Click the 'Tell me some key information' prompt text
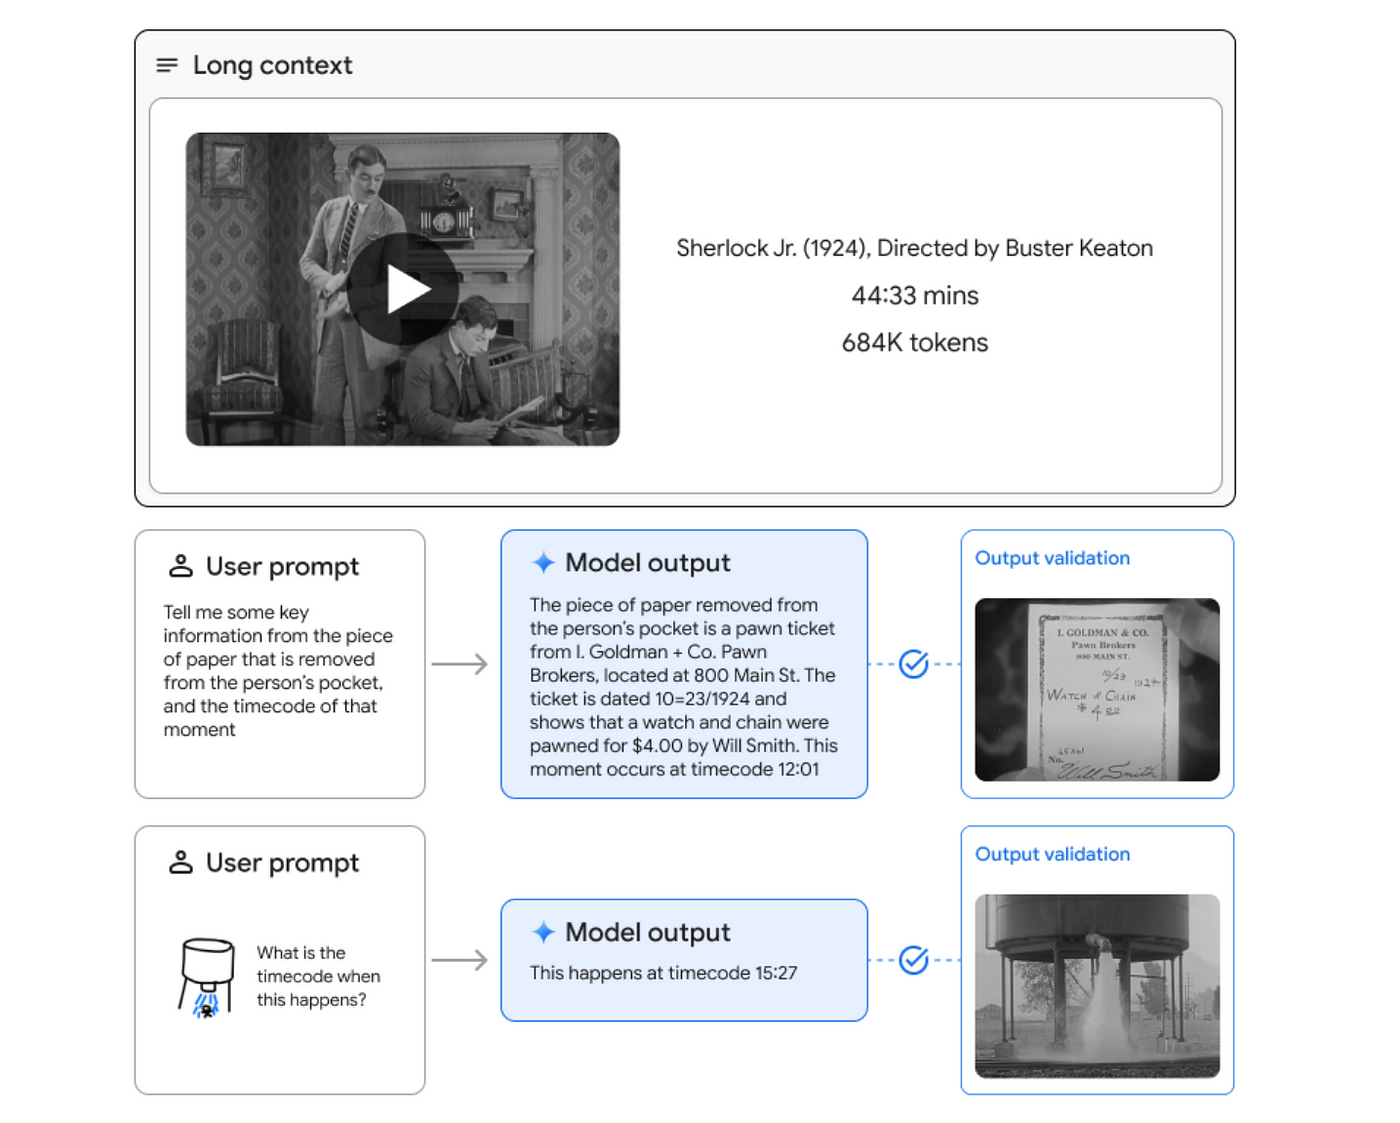 [278, 670]
